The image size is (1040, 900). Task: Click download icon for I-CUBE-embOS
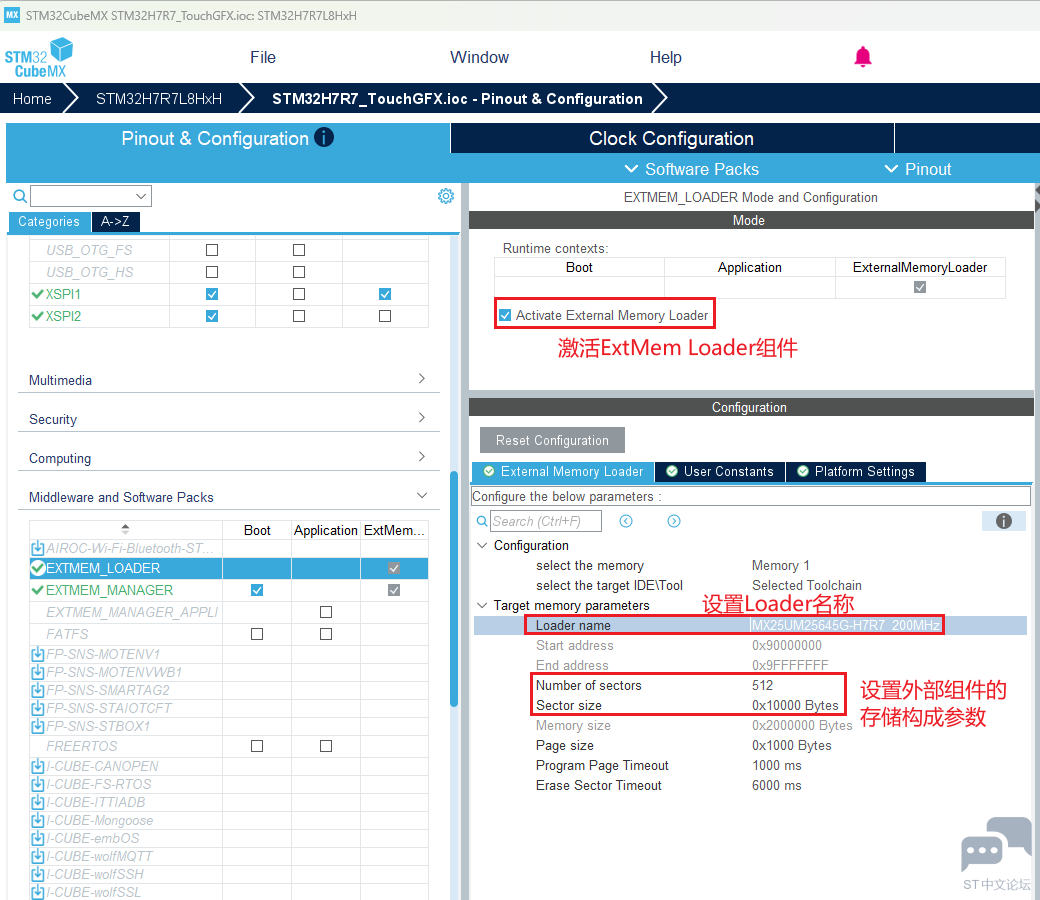click(38, 838)
